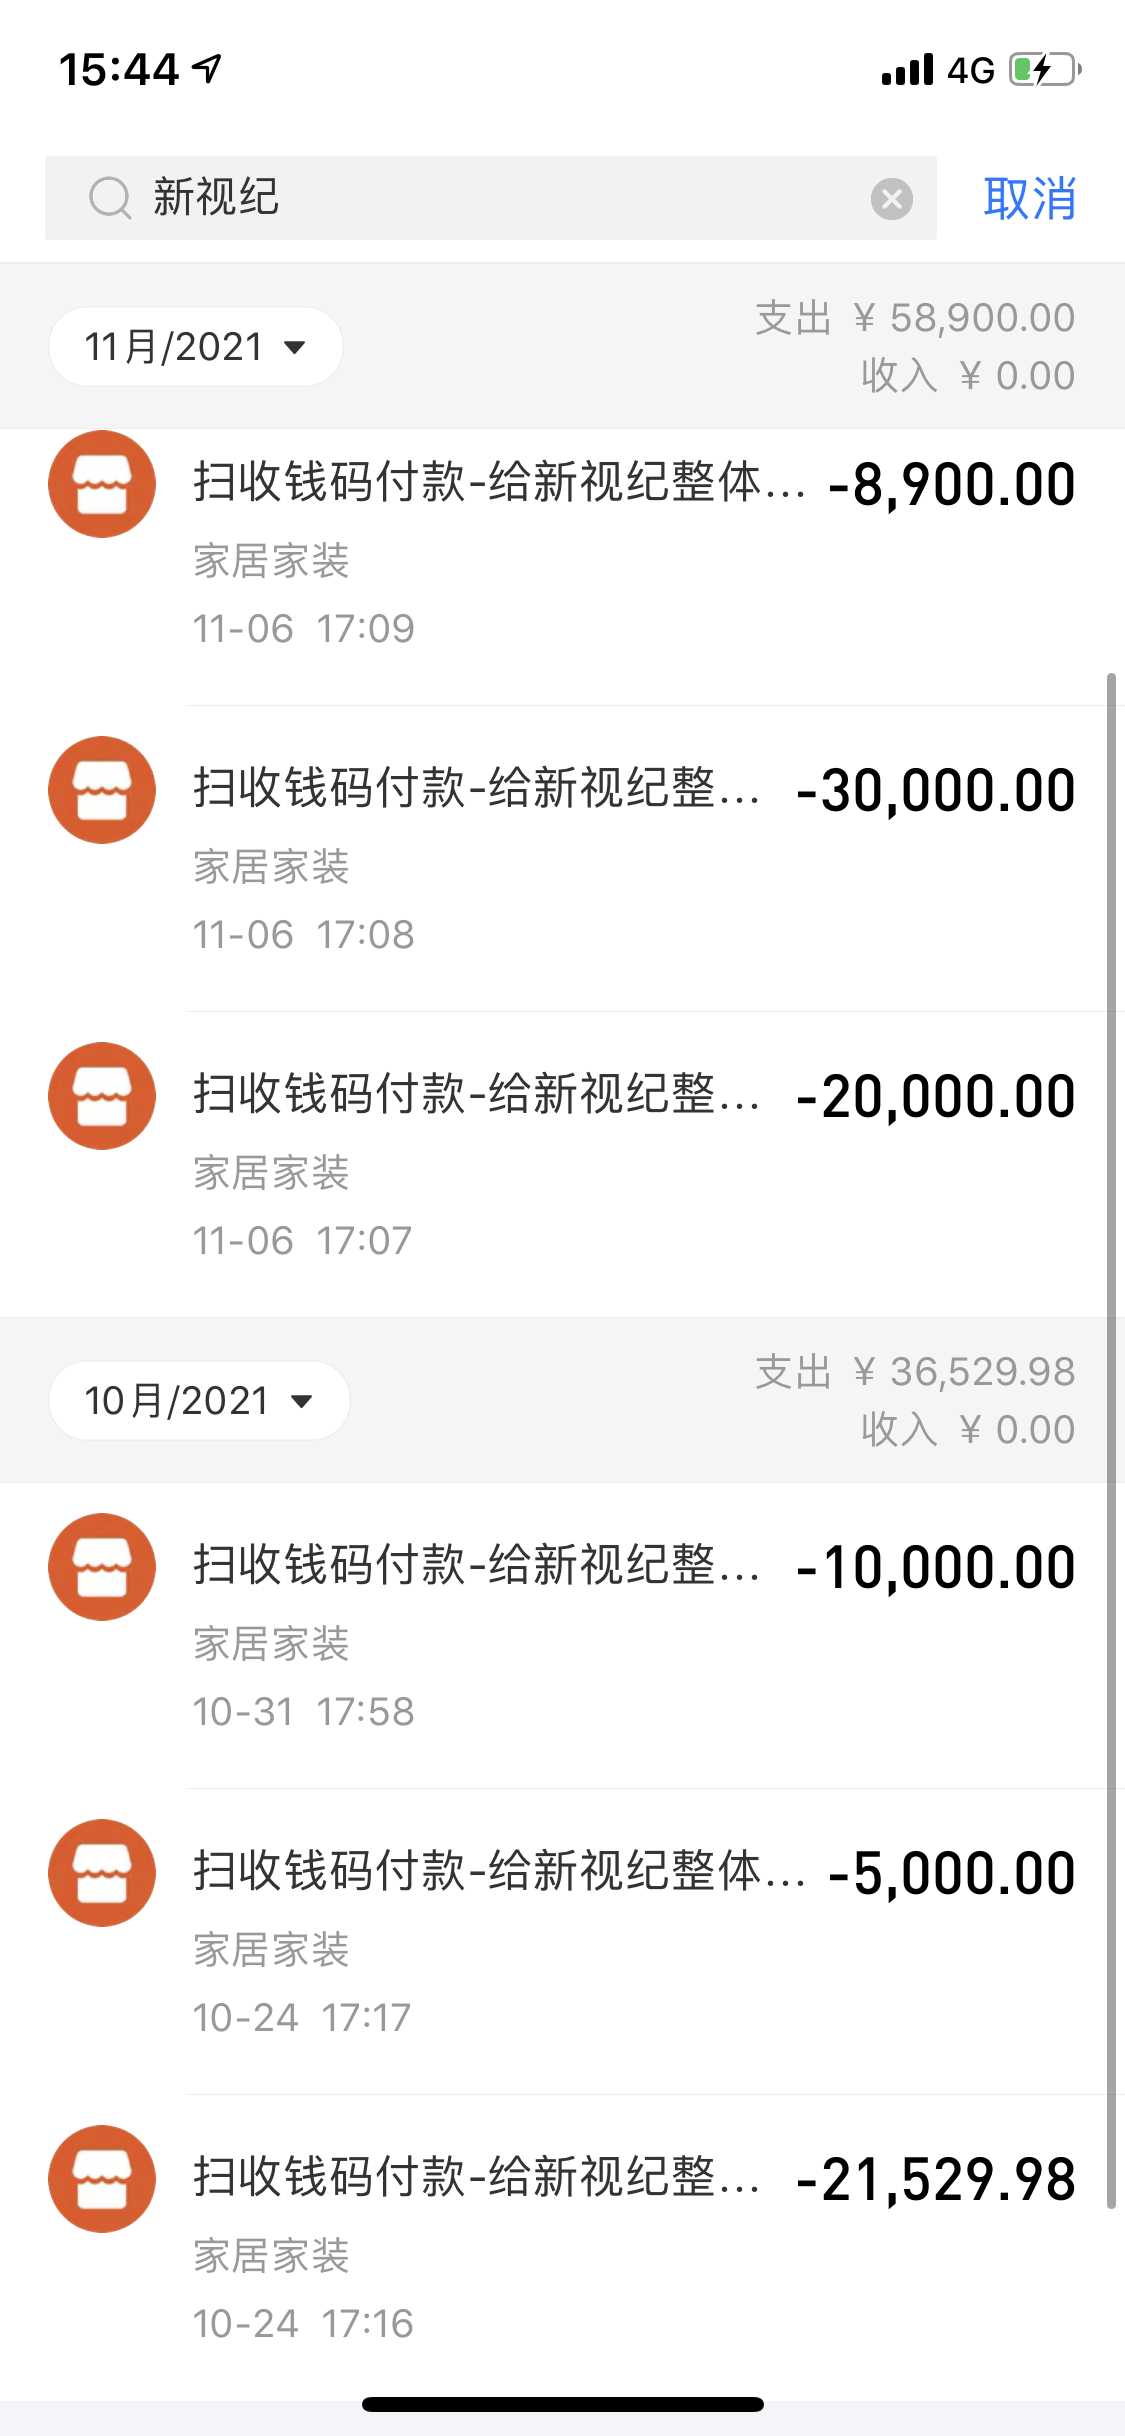Tap the merchant icon for the -5,000.00 payment
The width and height of the screenshot is (1125, 2436).
click(x=102, y=1873)
